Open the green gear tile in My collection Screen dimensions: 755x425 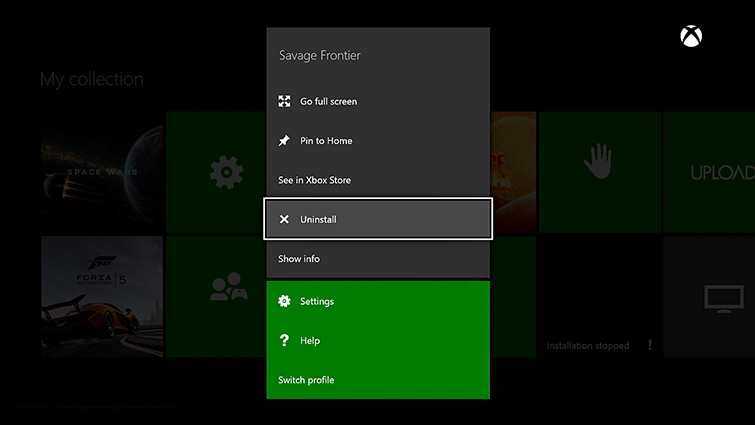coord(226,172)
